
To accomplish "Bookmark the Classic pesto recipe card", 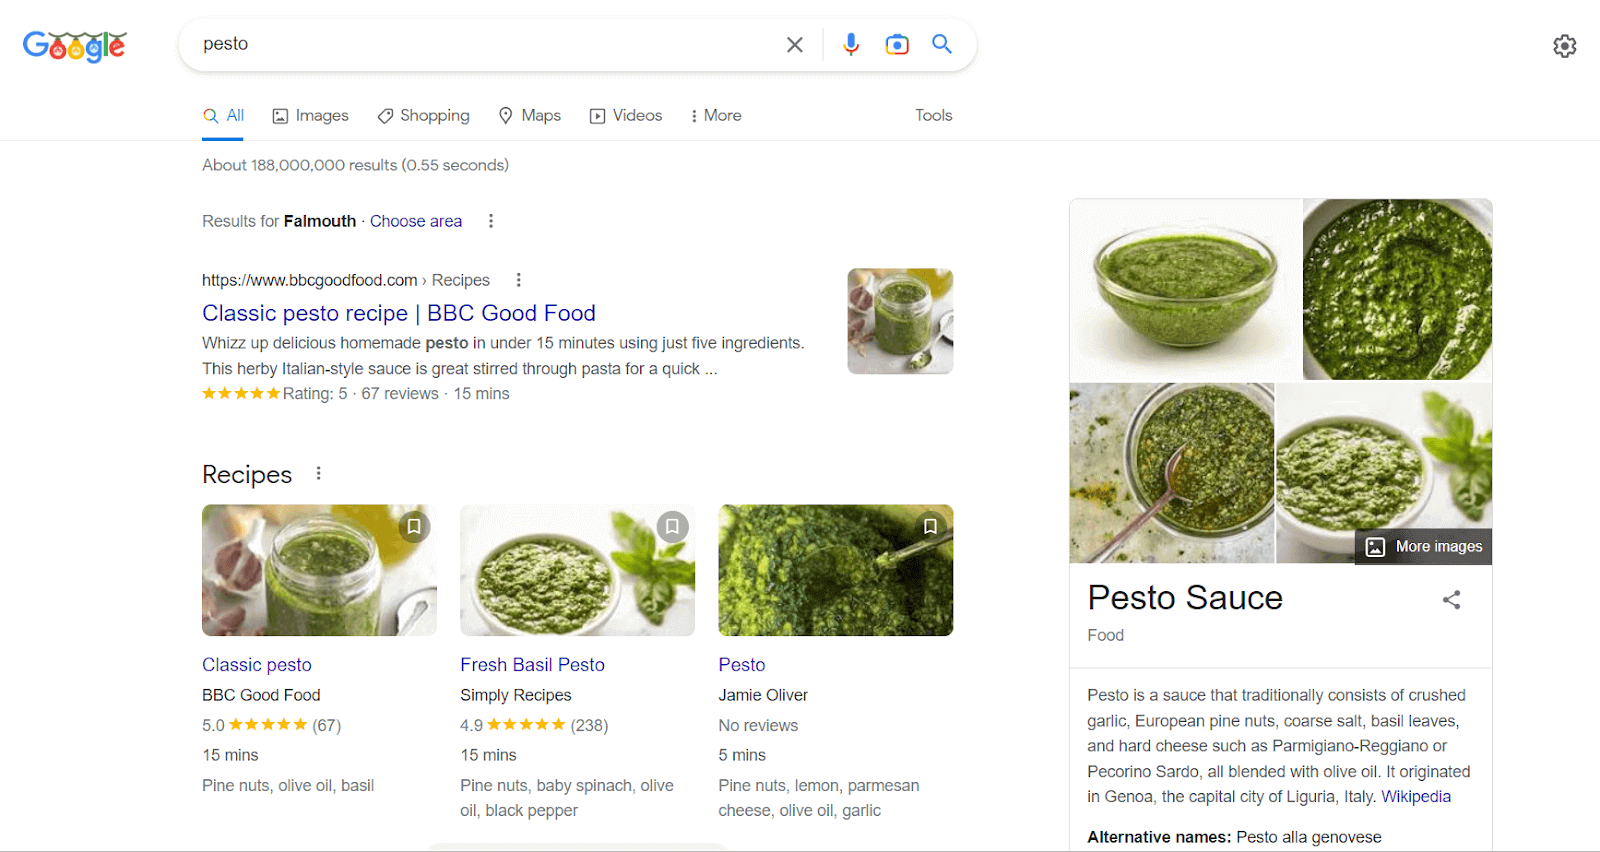I will click(x=414, y=526).
